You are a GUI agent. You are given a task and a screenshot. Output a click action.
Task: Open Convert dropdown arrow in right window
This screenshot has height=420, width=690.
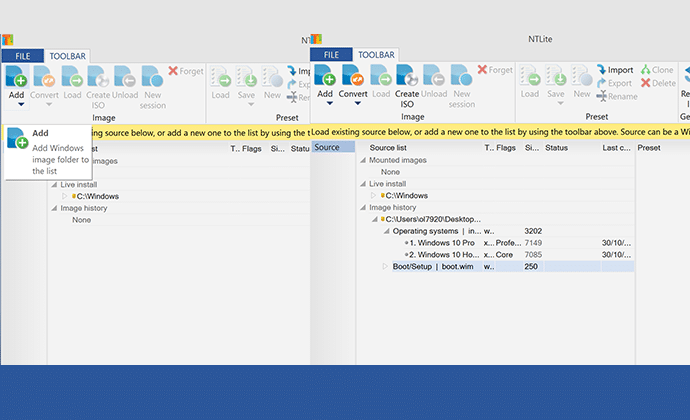[x=358, y=103]
